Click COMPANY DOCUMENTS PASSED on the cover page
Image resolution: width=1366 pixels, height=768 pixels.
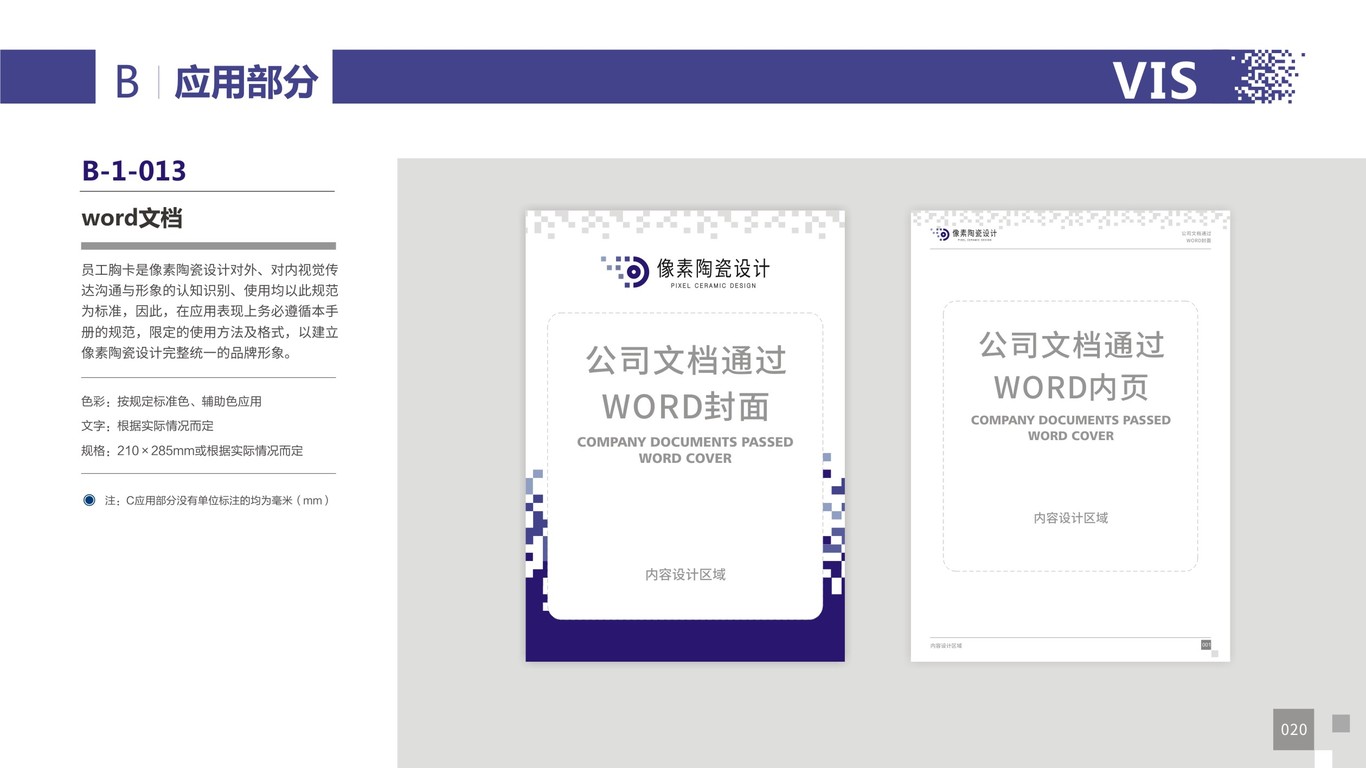[685, 442]
